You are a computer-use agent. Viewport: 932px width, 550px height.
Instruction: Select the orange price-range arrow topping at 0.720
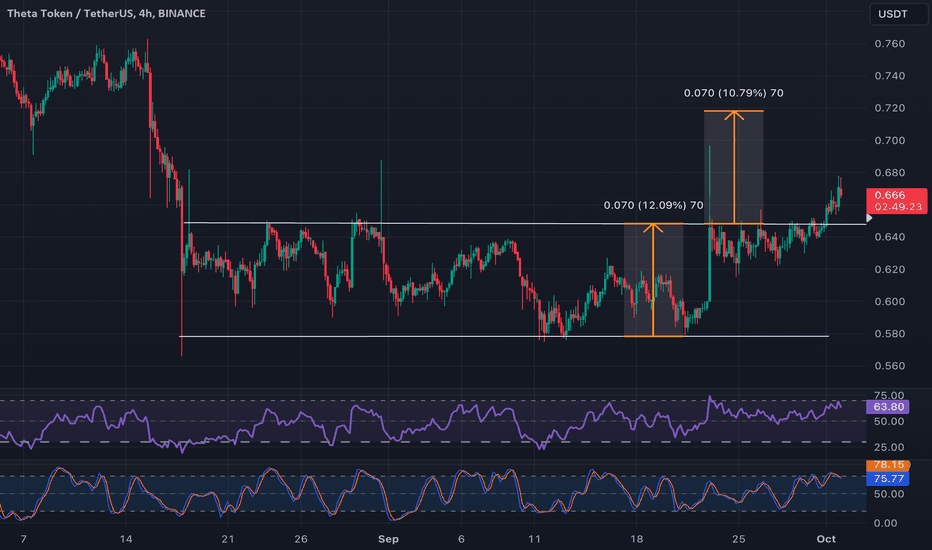tap(734, 167)
